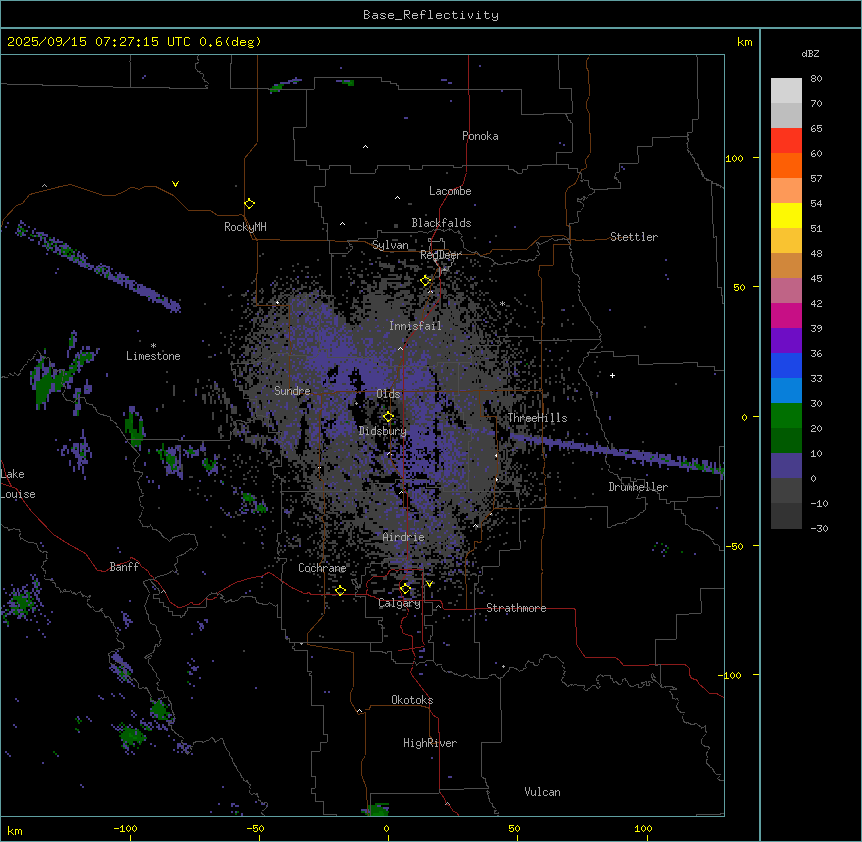Click the magenta 42-39 dBZ swatch
This screenshot has width=862, height=842.
pyautogui.click(x=786, y=315)
